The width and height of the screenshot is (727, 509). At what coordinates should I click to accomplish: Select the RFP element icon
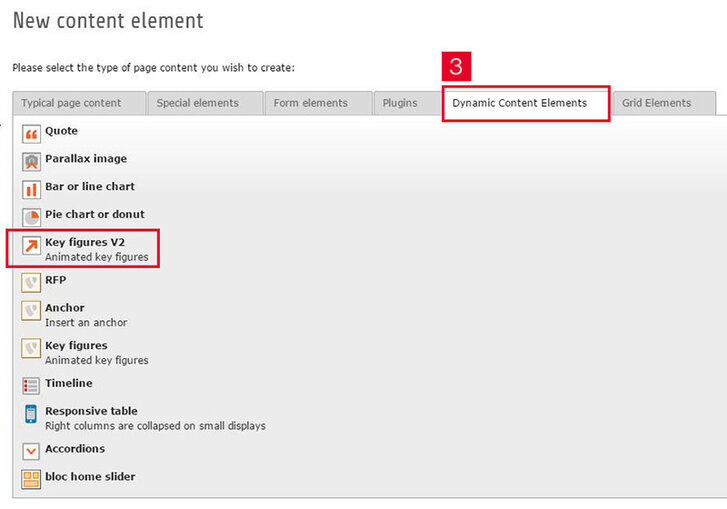pos(31,282)
